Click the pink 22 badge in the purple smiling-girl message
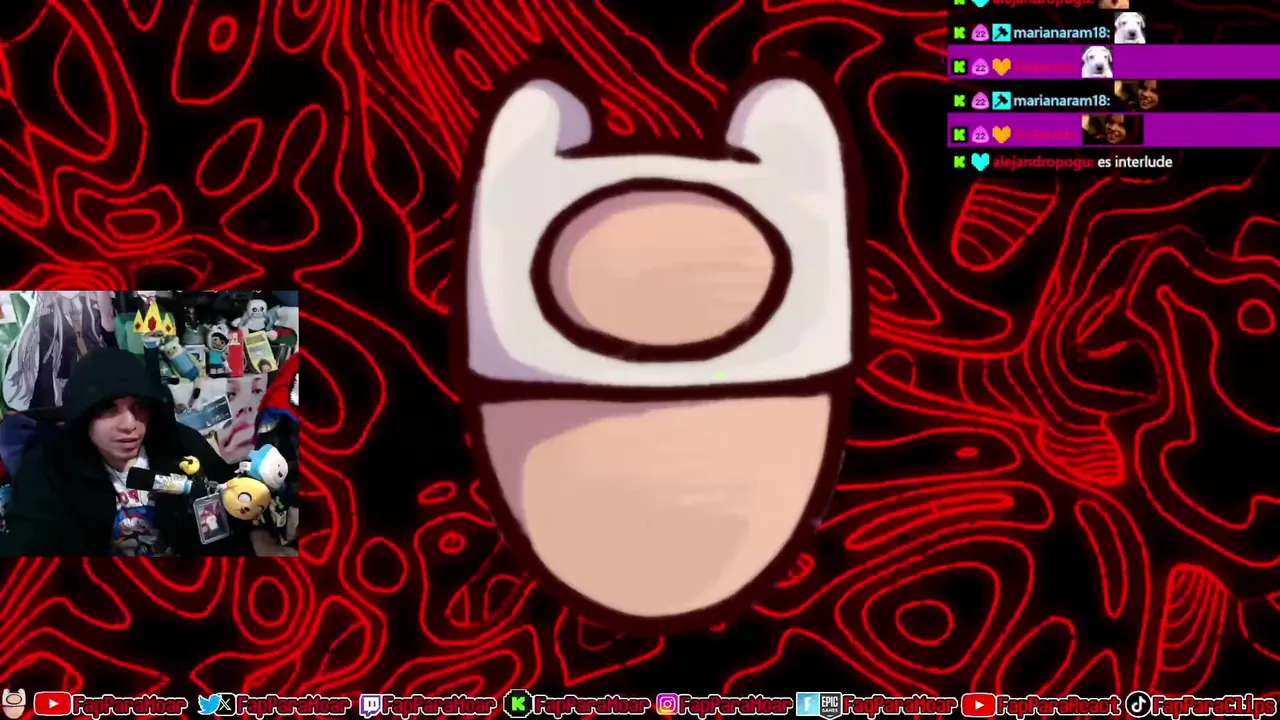The image size is (1280, 720). coord(980,135)
